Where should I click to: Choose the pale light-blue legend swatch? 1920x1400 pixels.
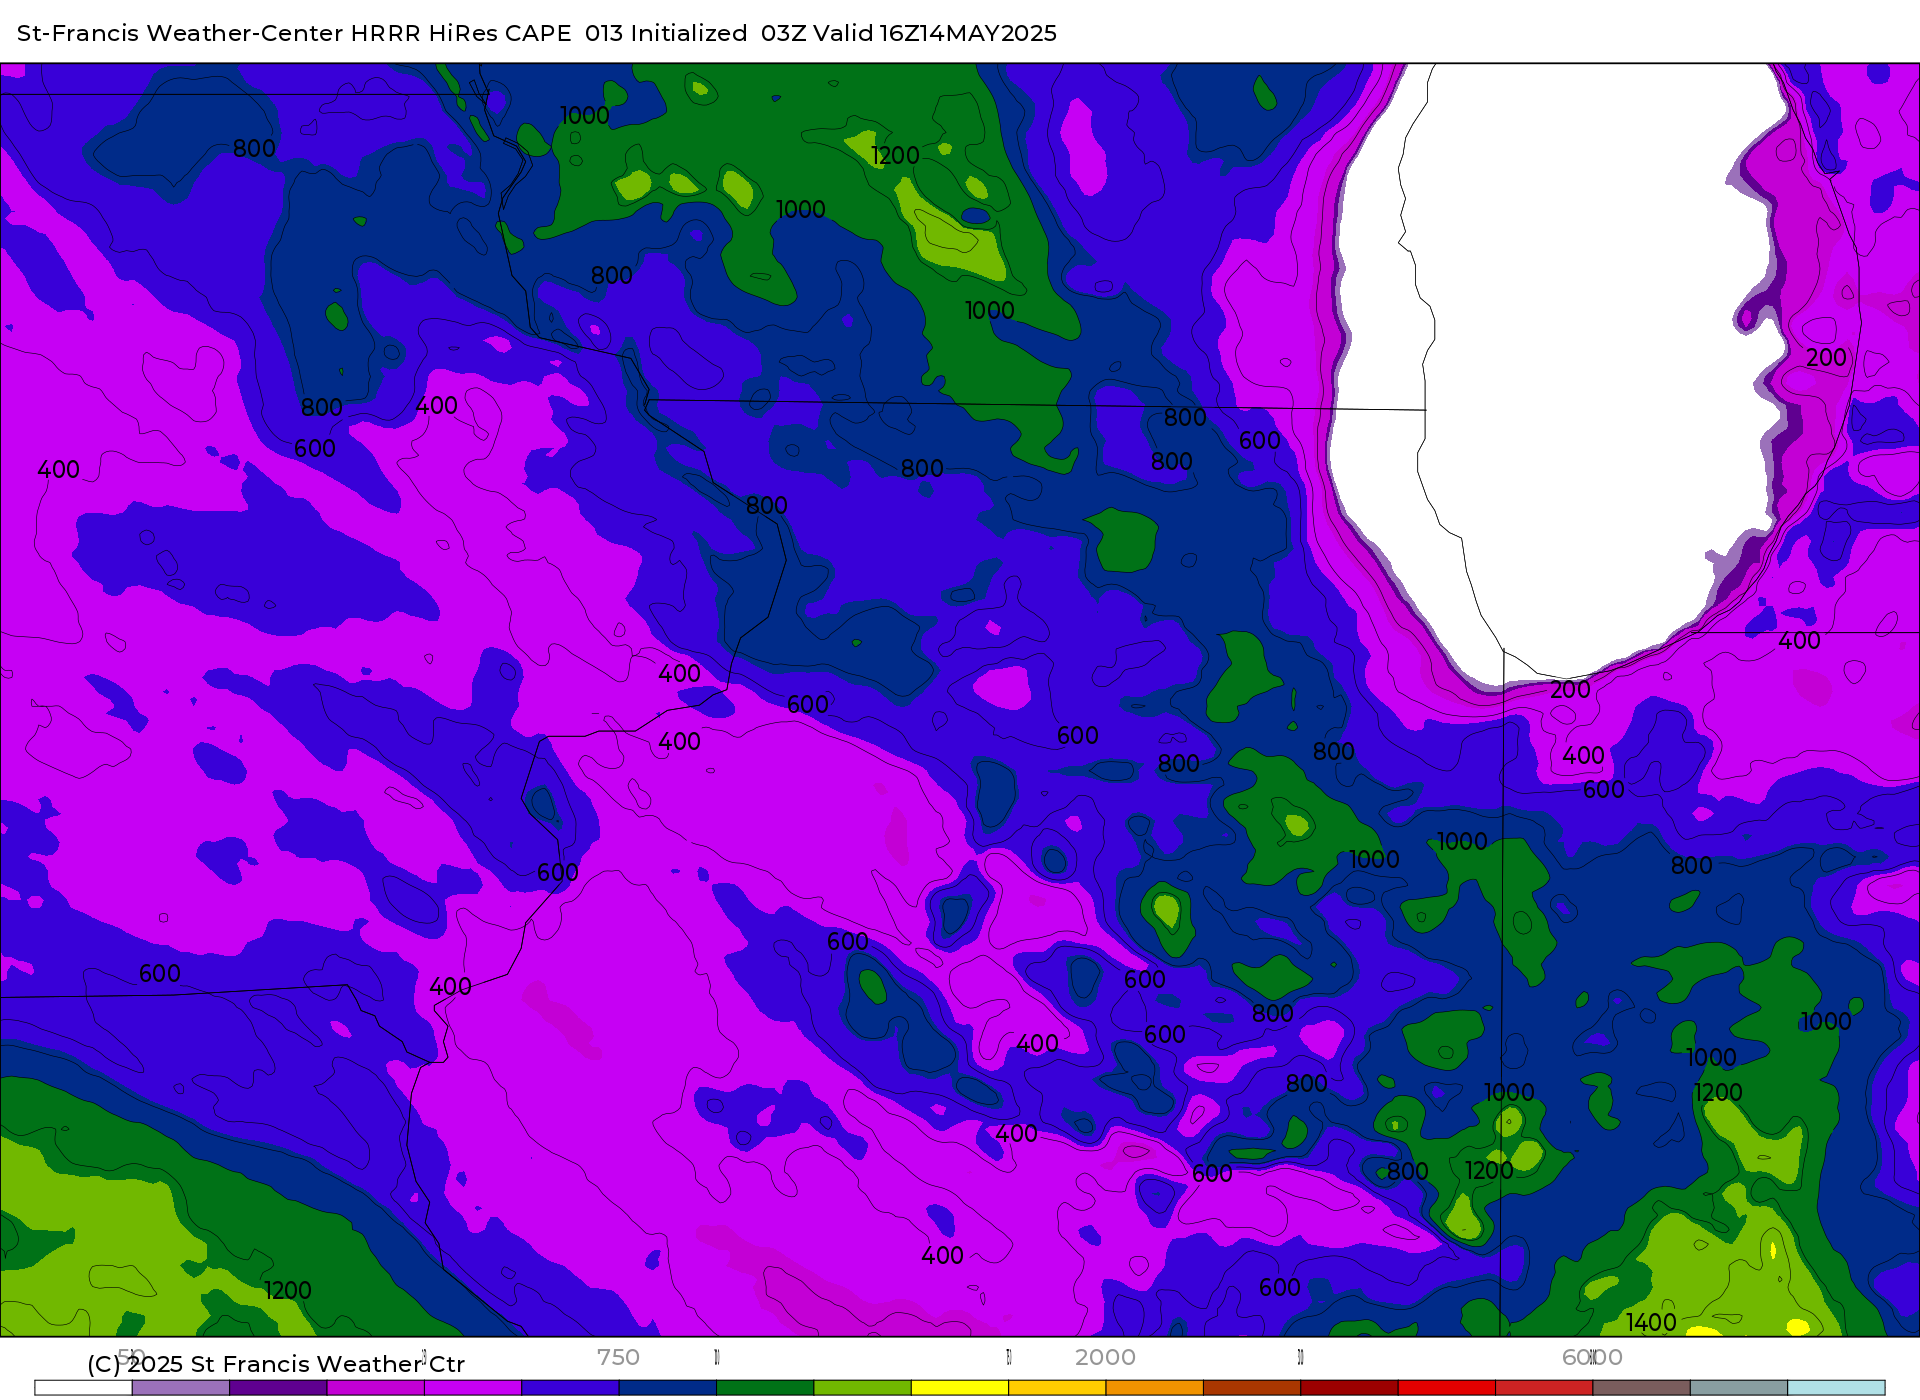click(1836, 1388)
